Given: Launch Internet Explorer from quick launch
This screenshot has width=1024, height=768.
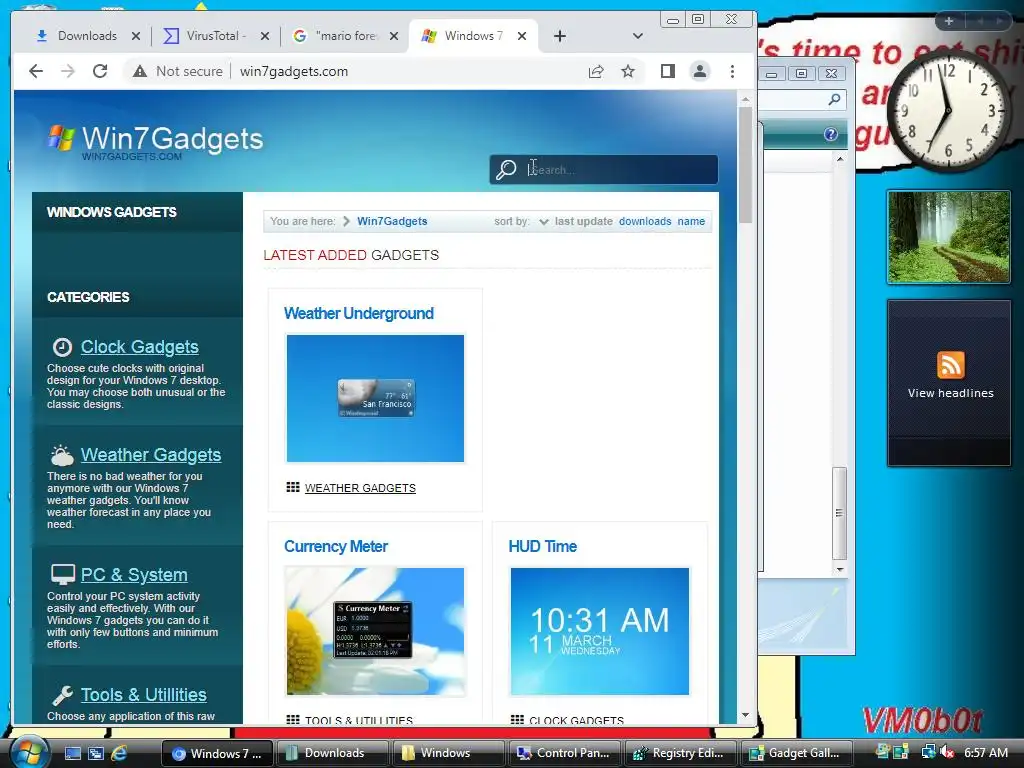Looking at the screenshot, I should [x=120, y=753].
